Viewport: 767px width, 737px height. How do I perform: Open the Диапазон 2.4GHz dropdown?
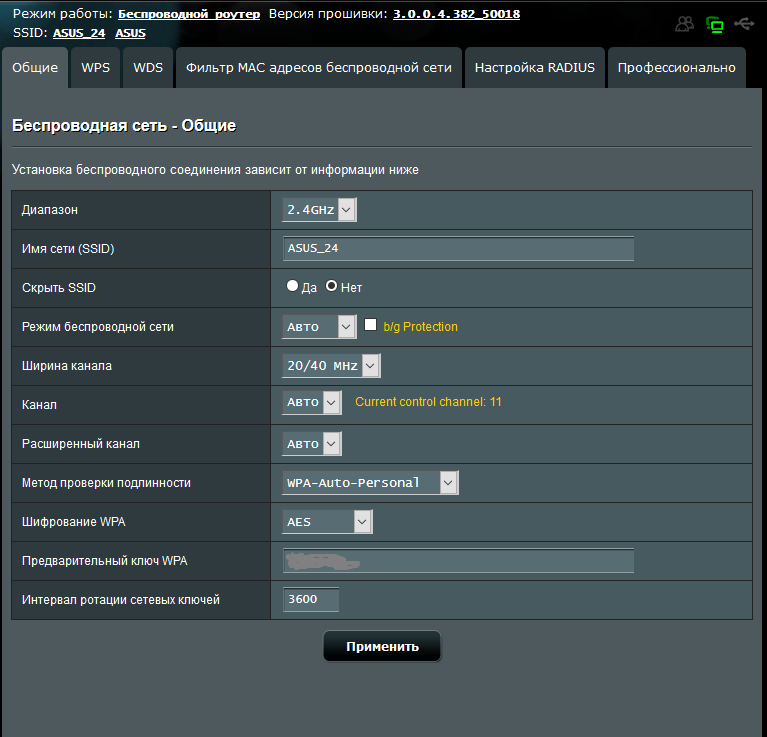(x=319, y=210)
